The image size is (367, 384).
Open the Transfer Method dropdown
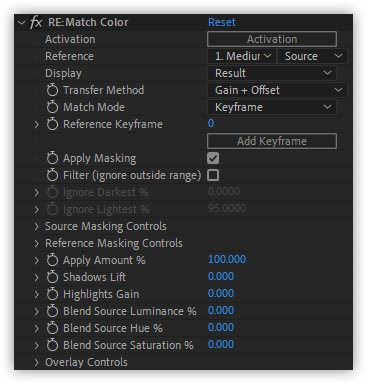tap(277, 90)
